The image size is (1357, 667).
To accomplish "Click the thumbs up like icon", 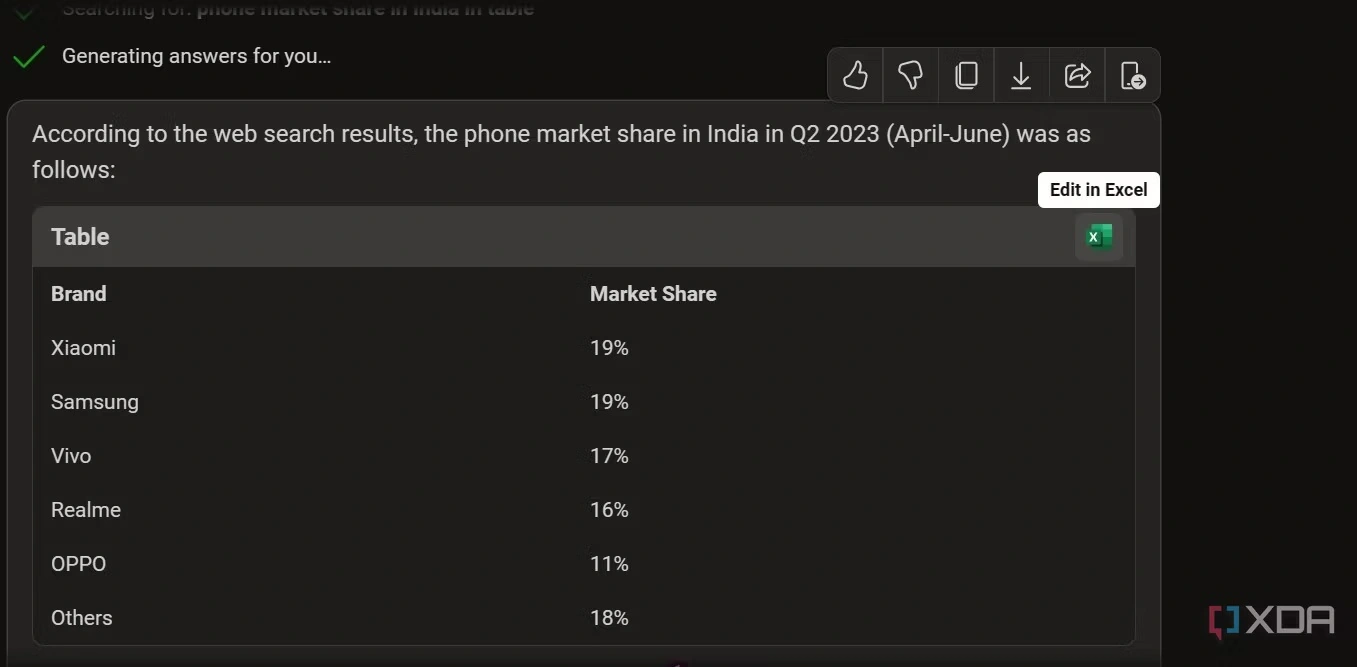I will pyautogui.click(x=855, y=75).
